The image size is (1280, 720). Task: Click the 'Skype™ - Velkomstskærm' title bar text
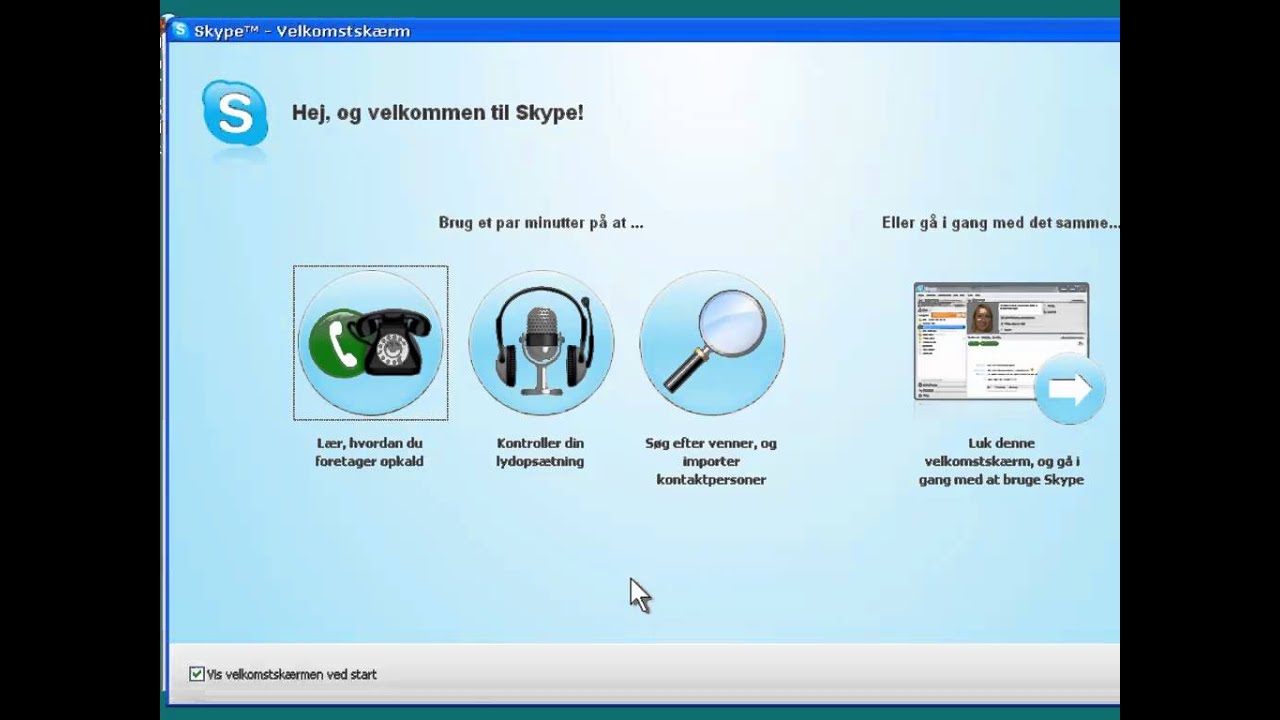coord(302,31)
